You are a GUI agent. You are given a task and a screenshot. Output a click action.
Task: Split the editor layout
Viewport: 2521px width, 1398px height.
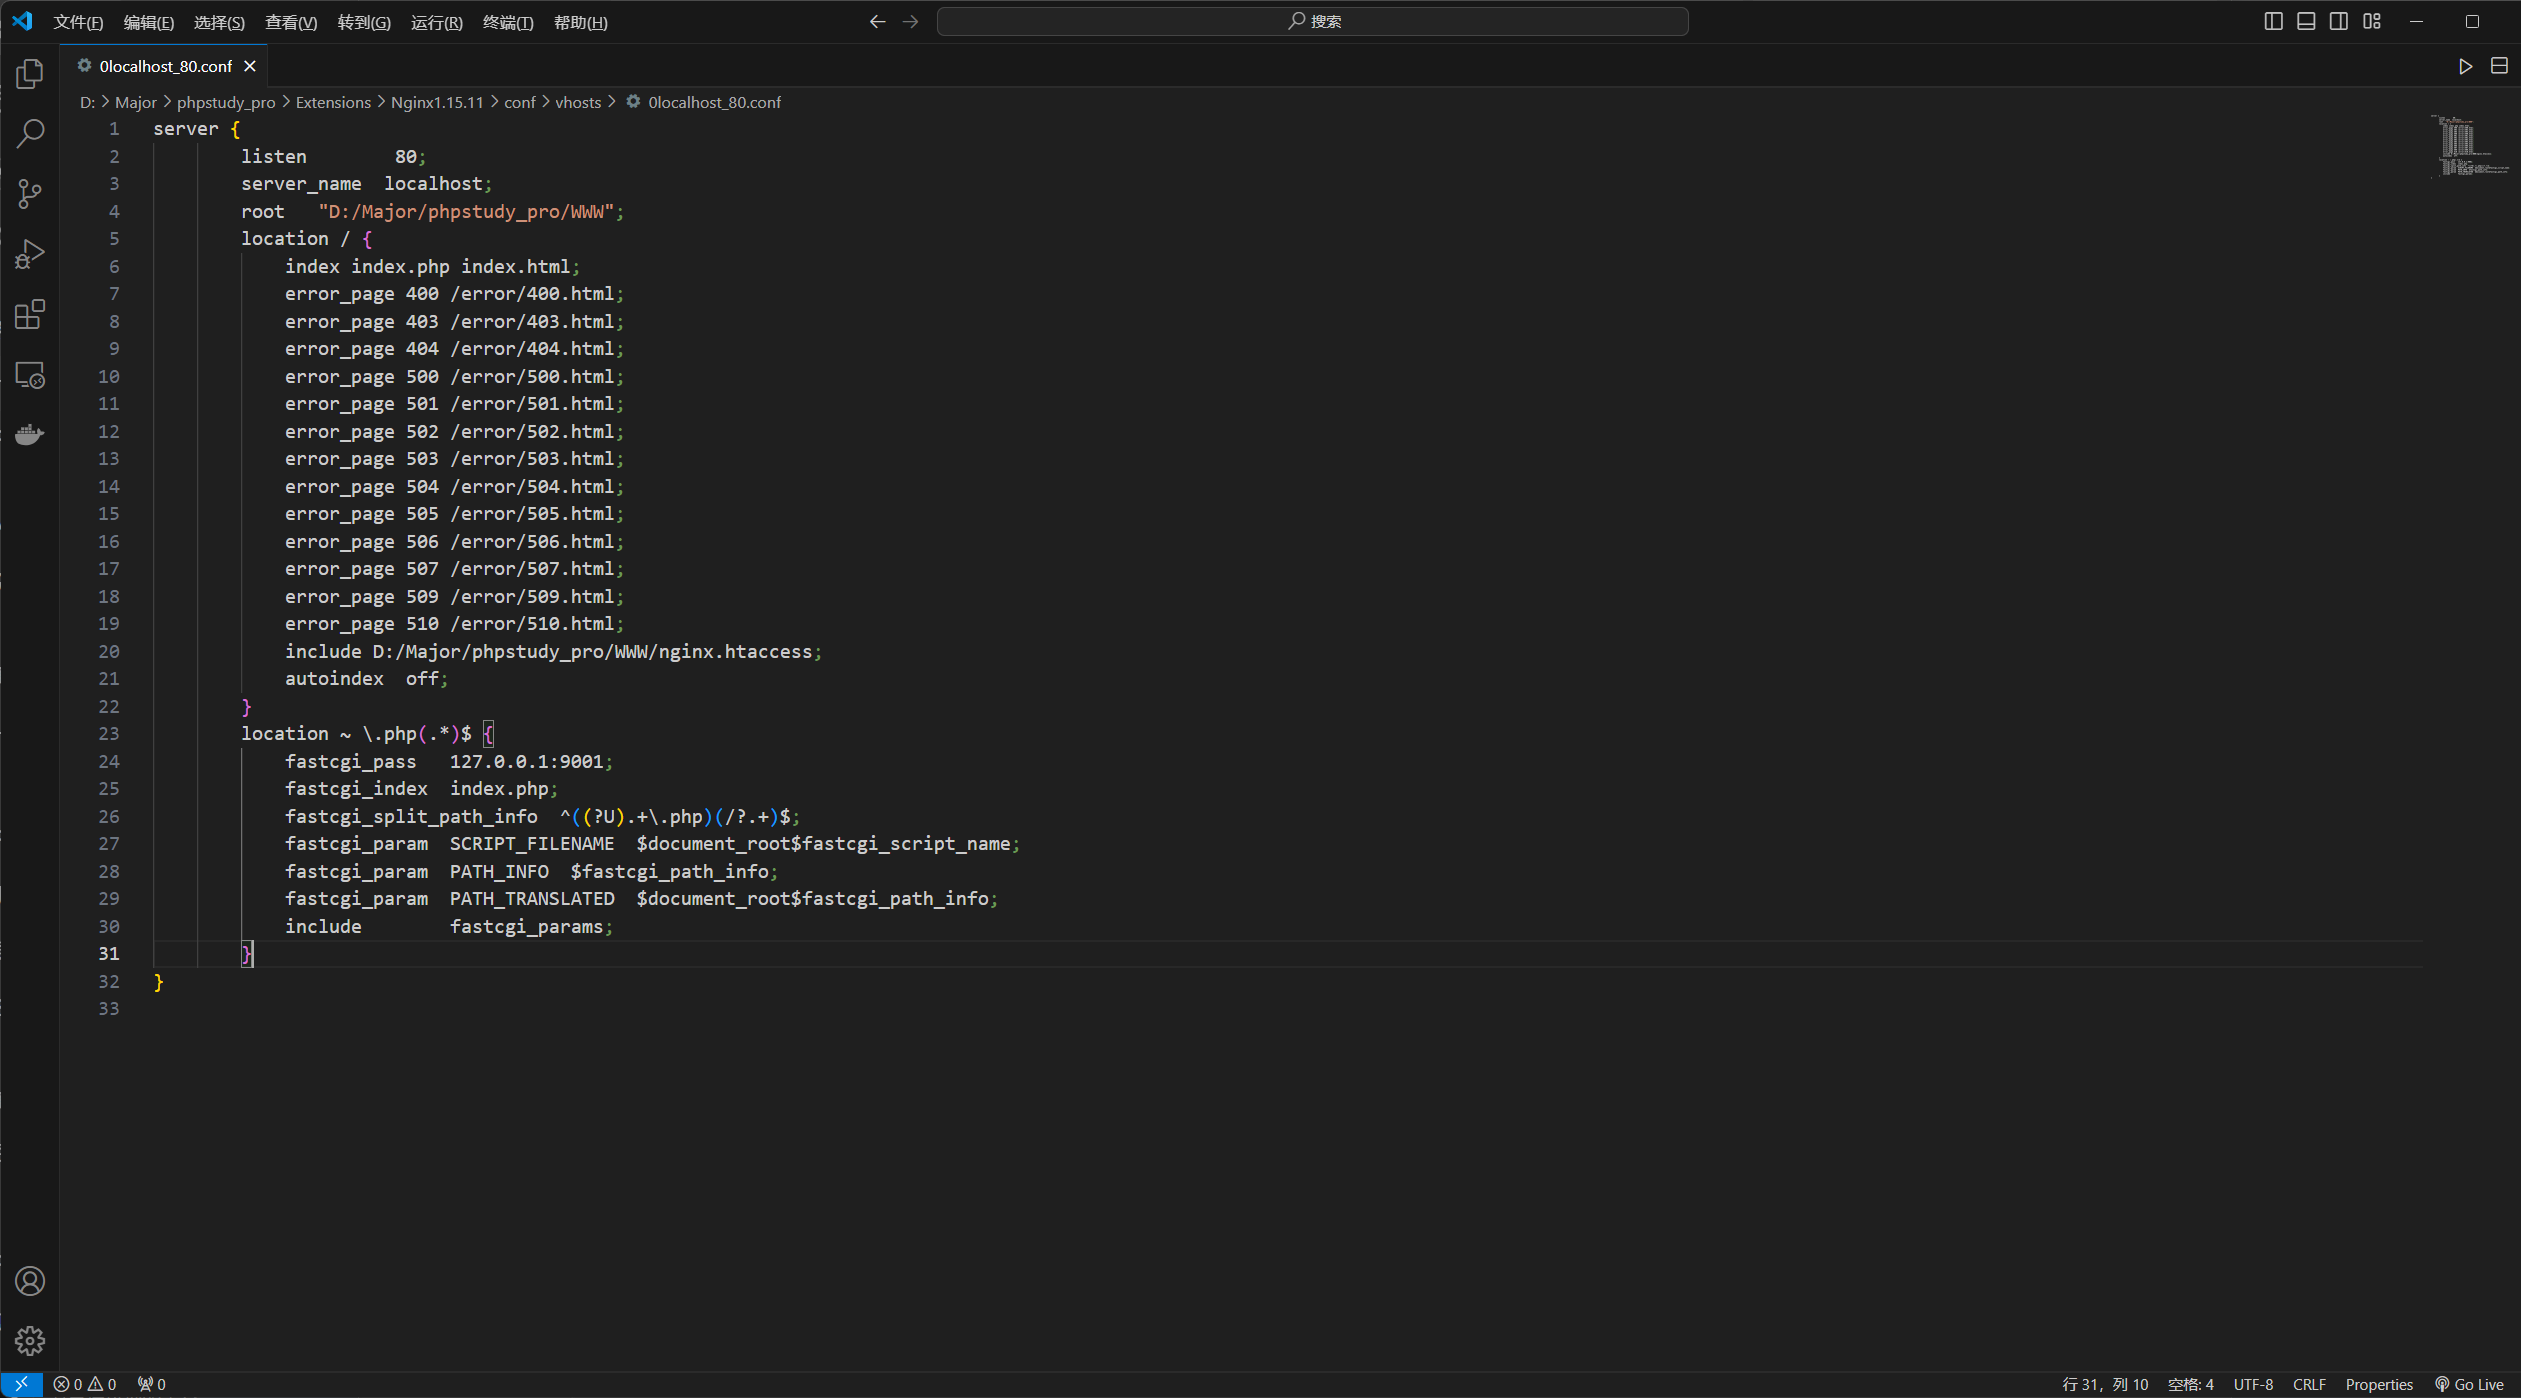click(x=2499, y=66)
